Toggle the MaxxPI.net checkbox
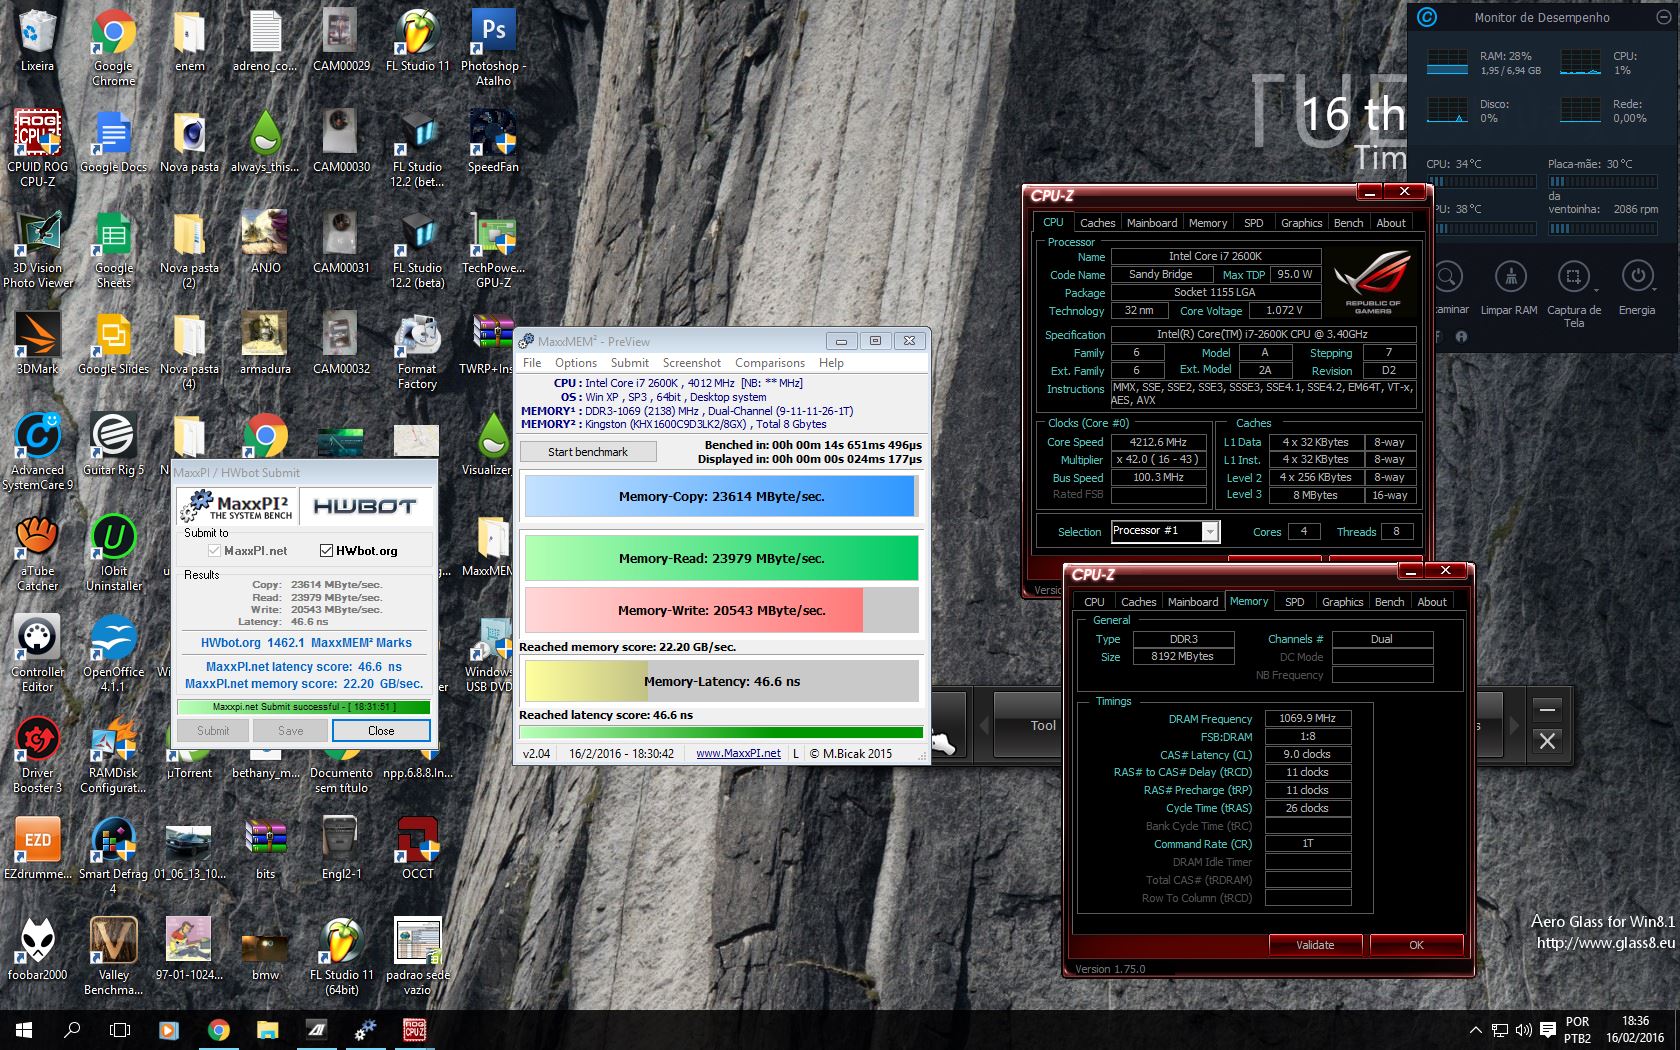 214,550
